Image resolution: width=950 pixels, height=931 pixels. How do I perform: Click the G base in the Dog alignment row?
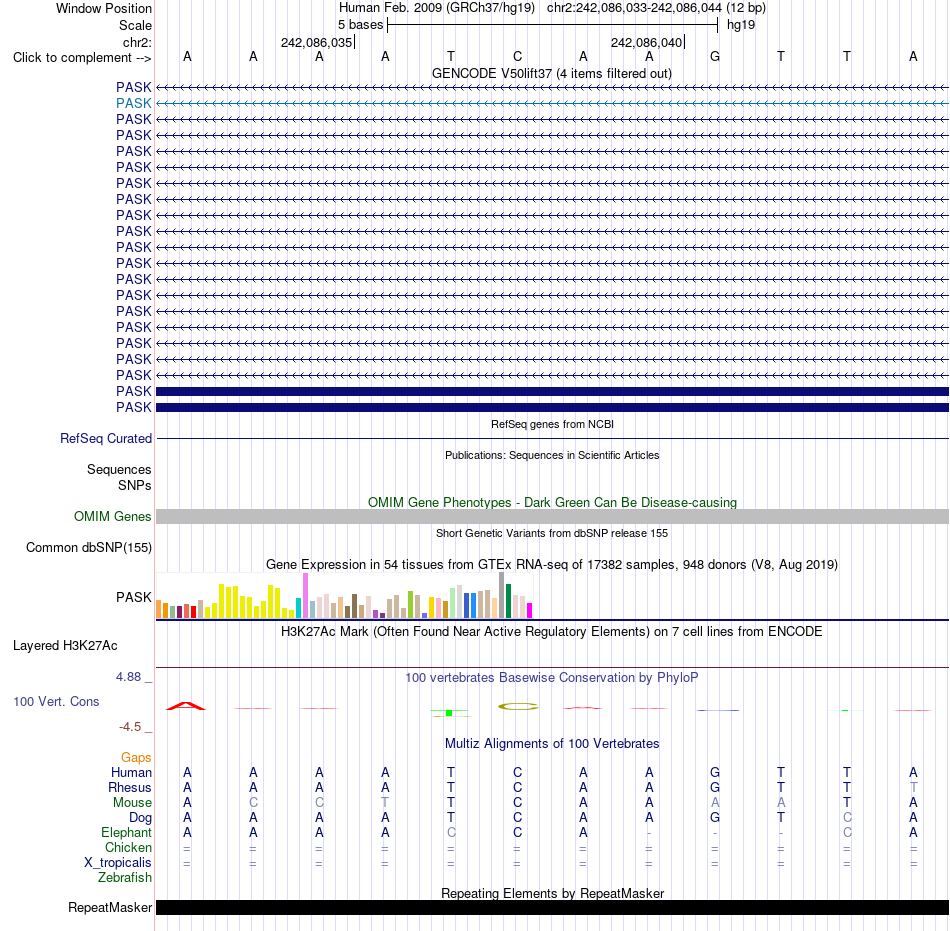coord(715,818)
